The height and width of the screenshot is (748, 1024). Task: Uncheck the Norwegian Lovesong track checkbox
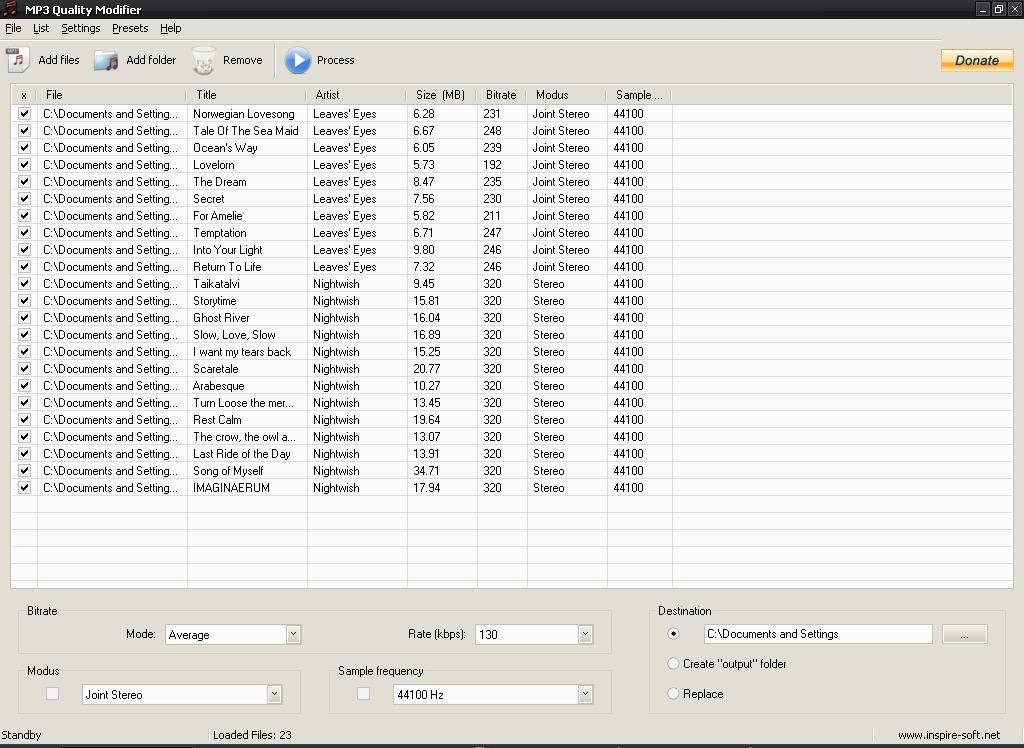pos(23,113)
